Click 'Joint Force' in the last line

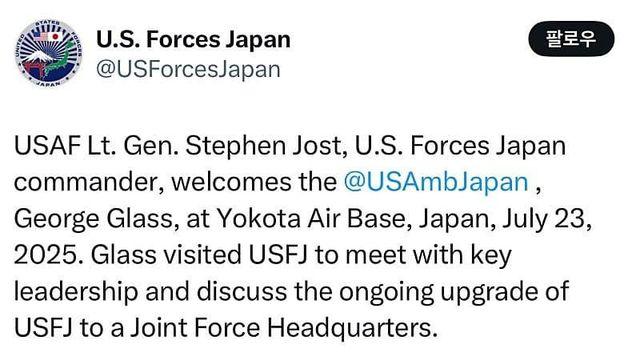point(196,328)
